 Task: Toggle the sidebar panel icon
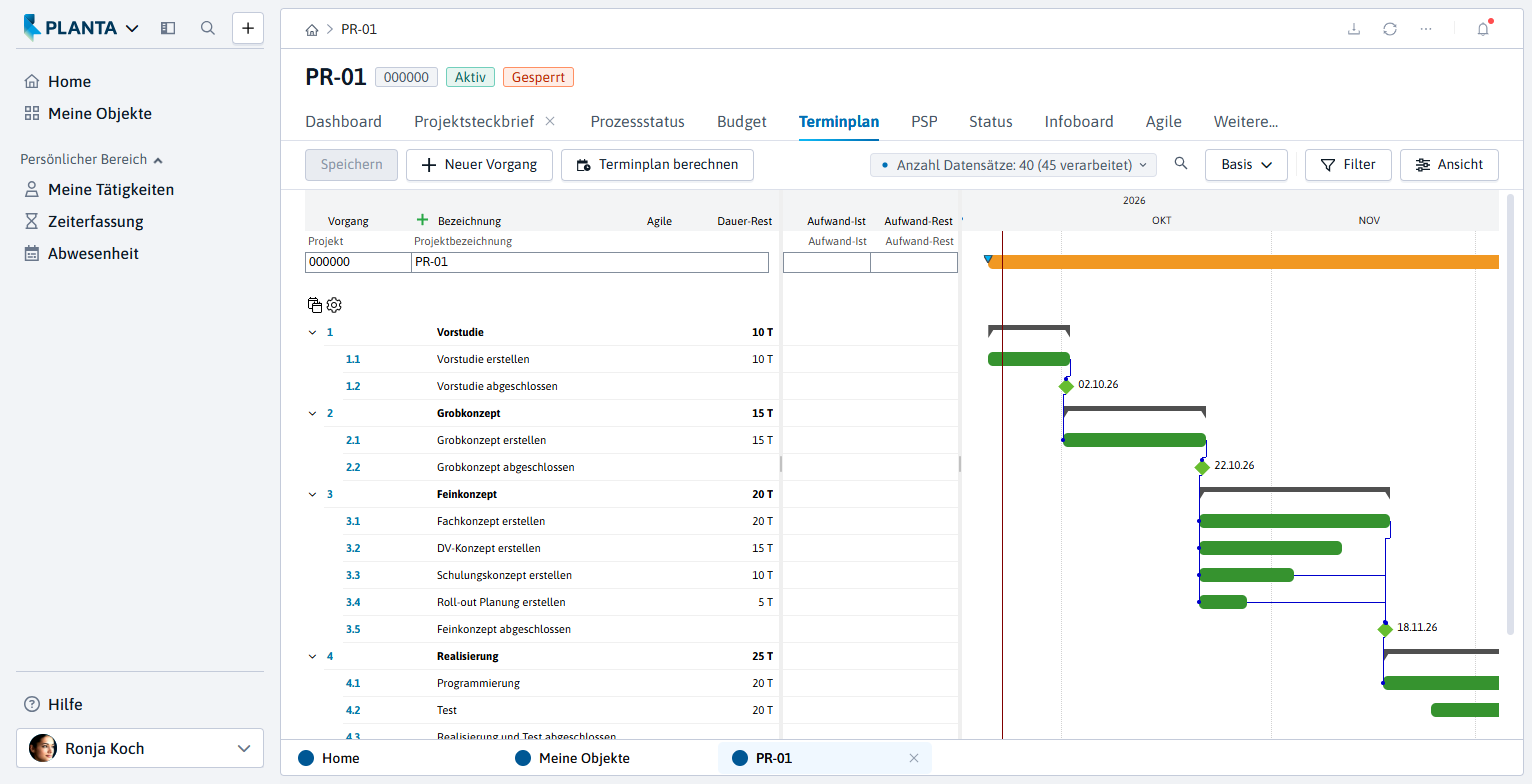tap(168, 28)
